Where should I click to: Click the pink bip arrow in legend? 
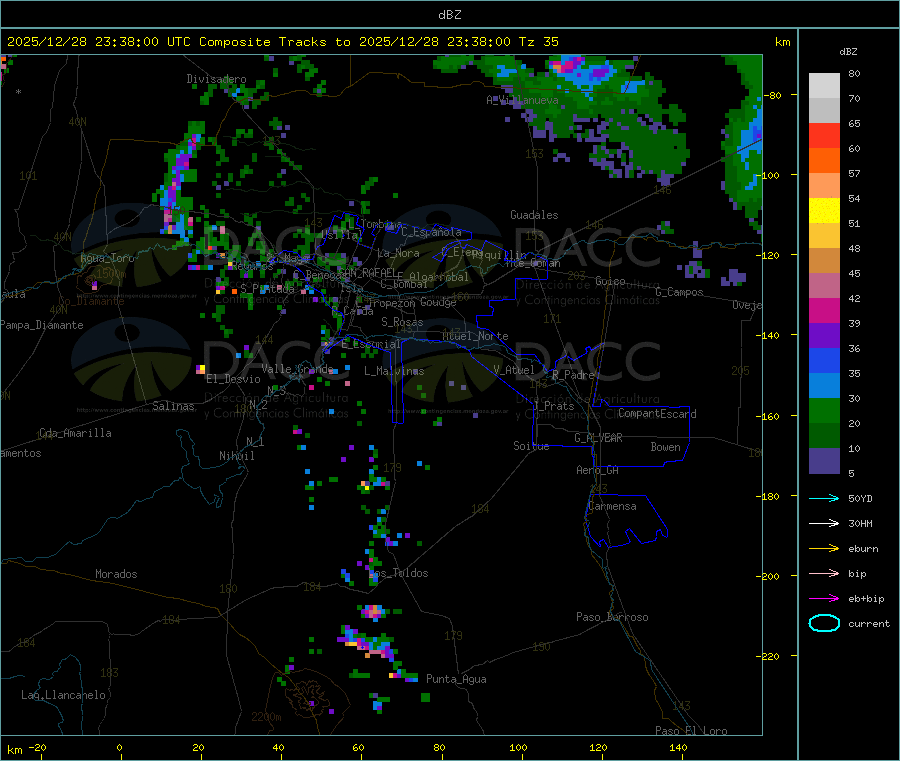coord(824,573)
